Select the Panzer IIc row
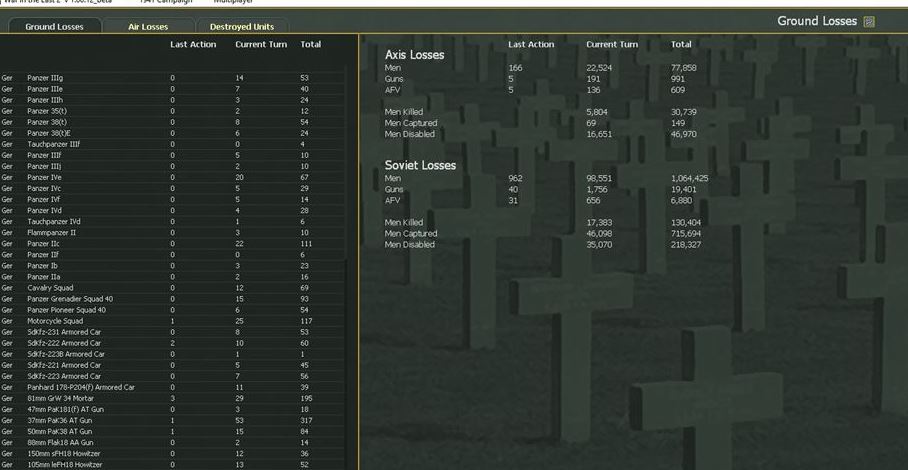The image size is (908, 470). click(x=173, y=244)
